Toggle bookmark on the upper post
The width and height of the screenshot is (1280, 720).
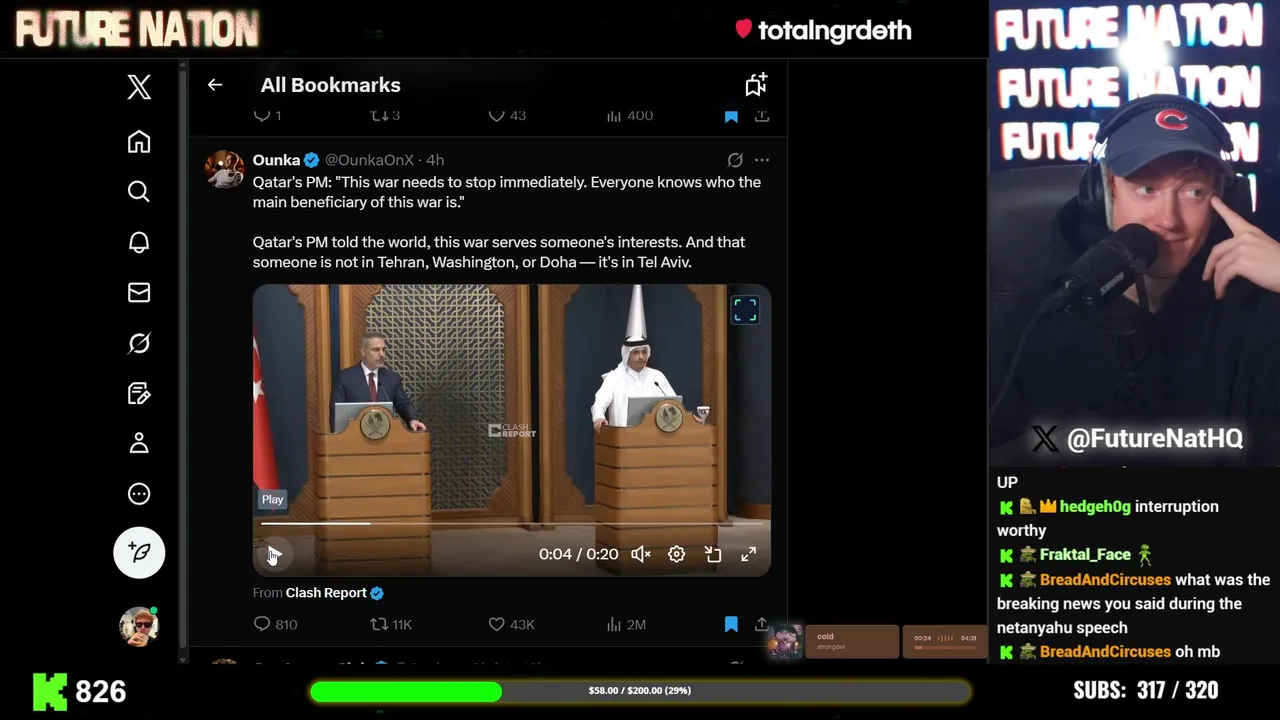731,116
